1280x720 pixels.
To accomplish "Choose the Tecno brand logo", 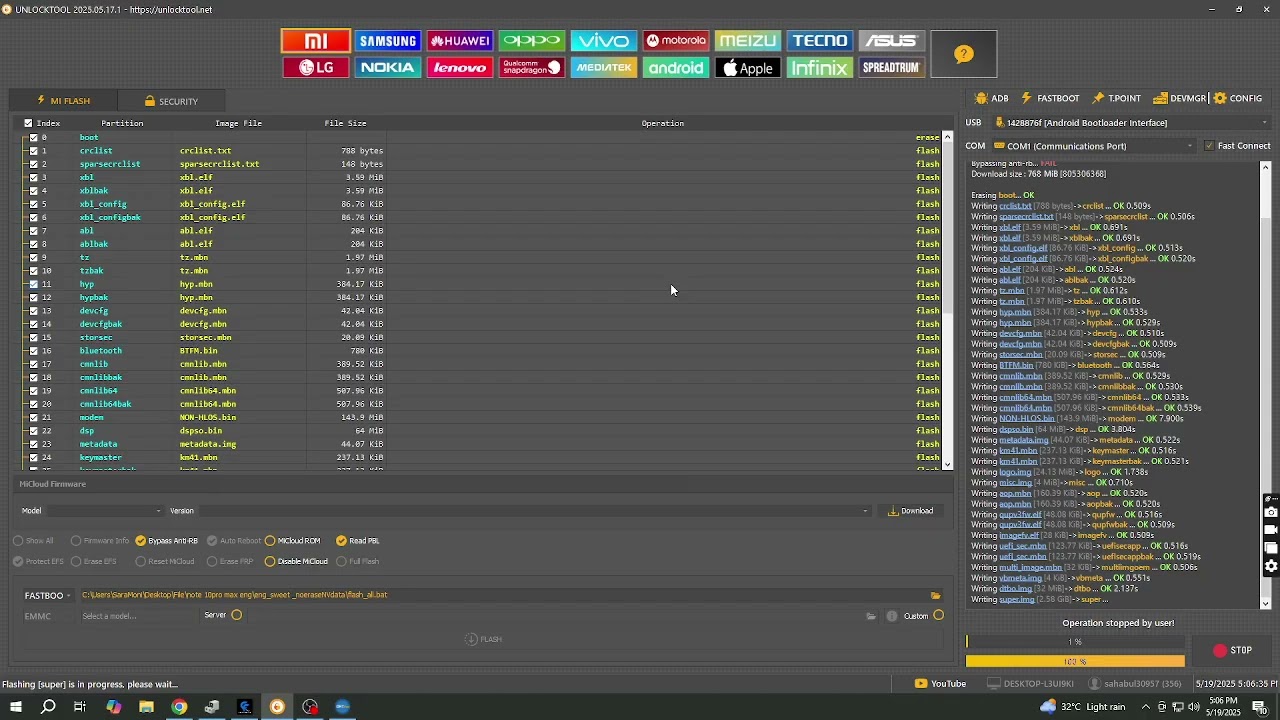I will [x=820, y=41].
